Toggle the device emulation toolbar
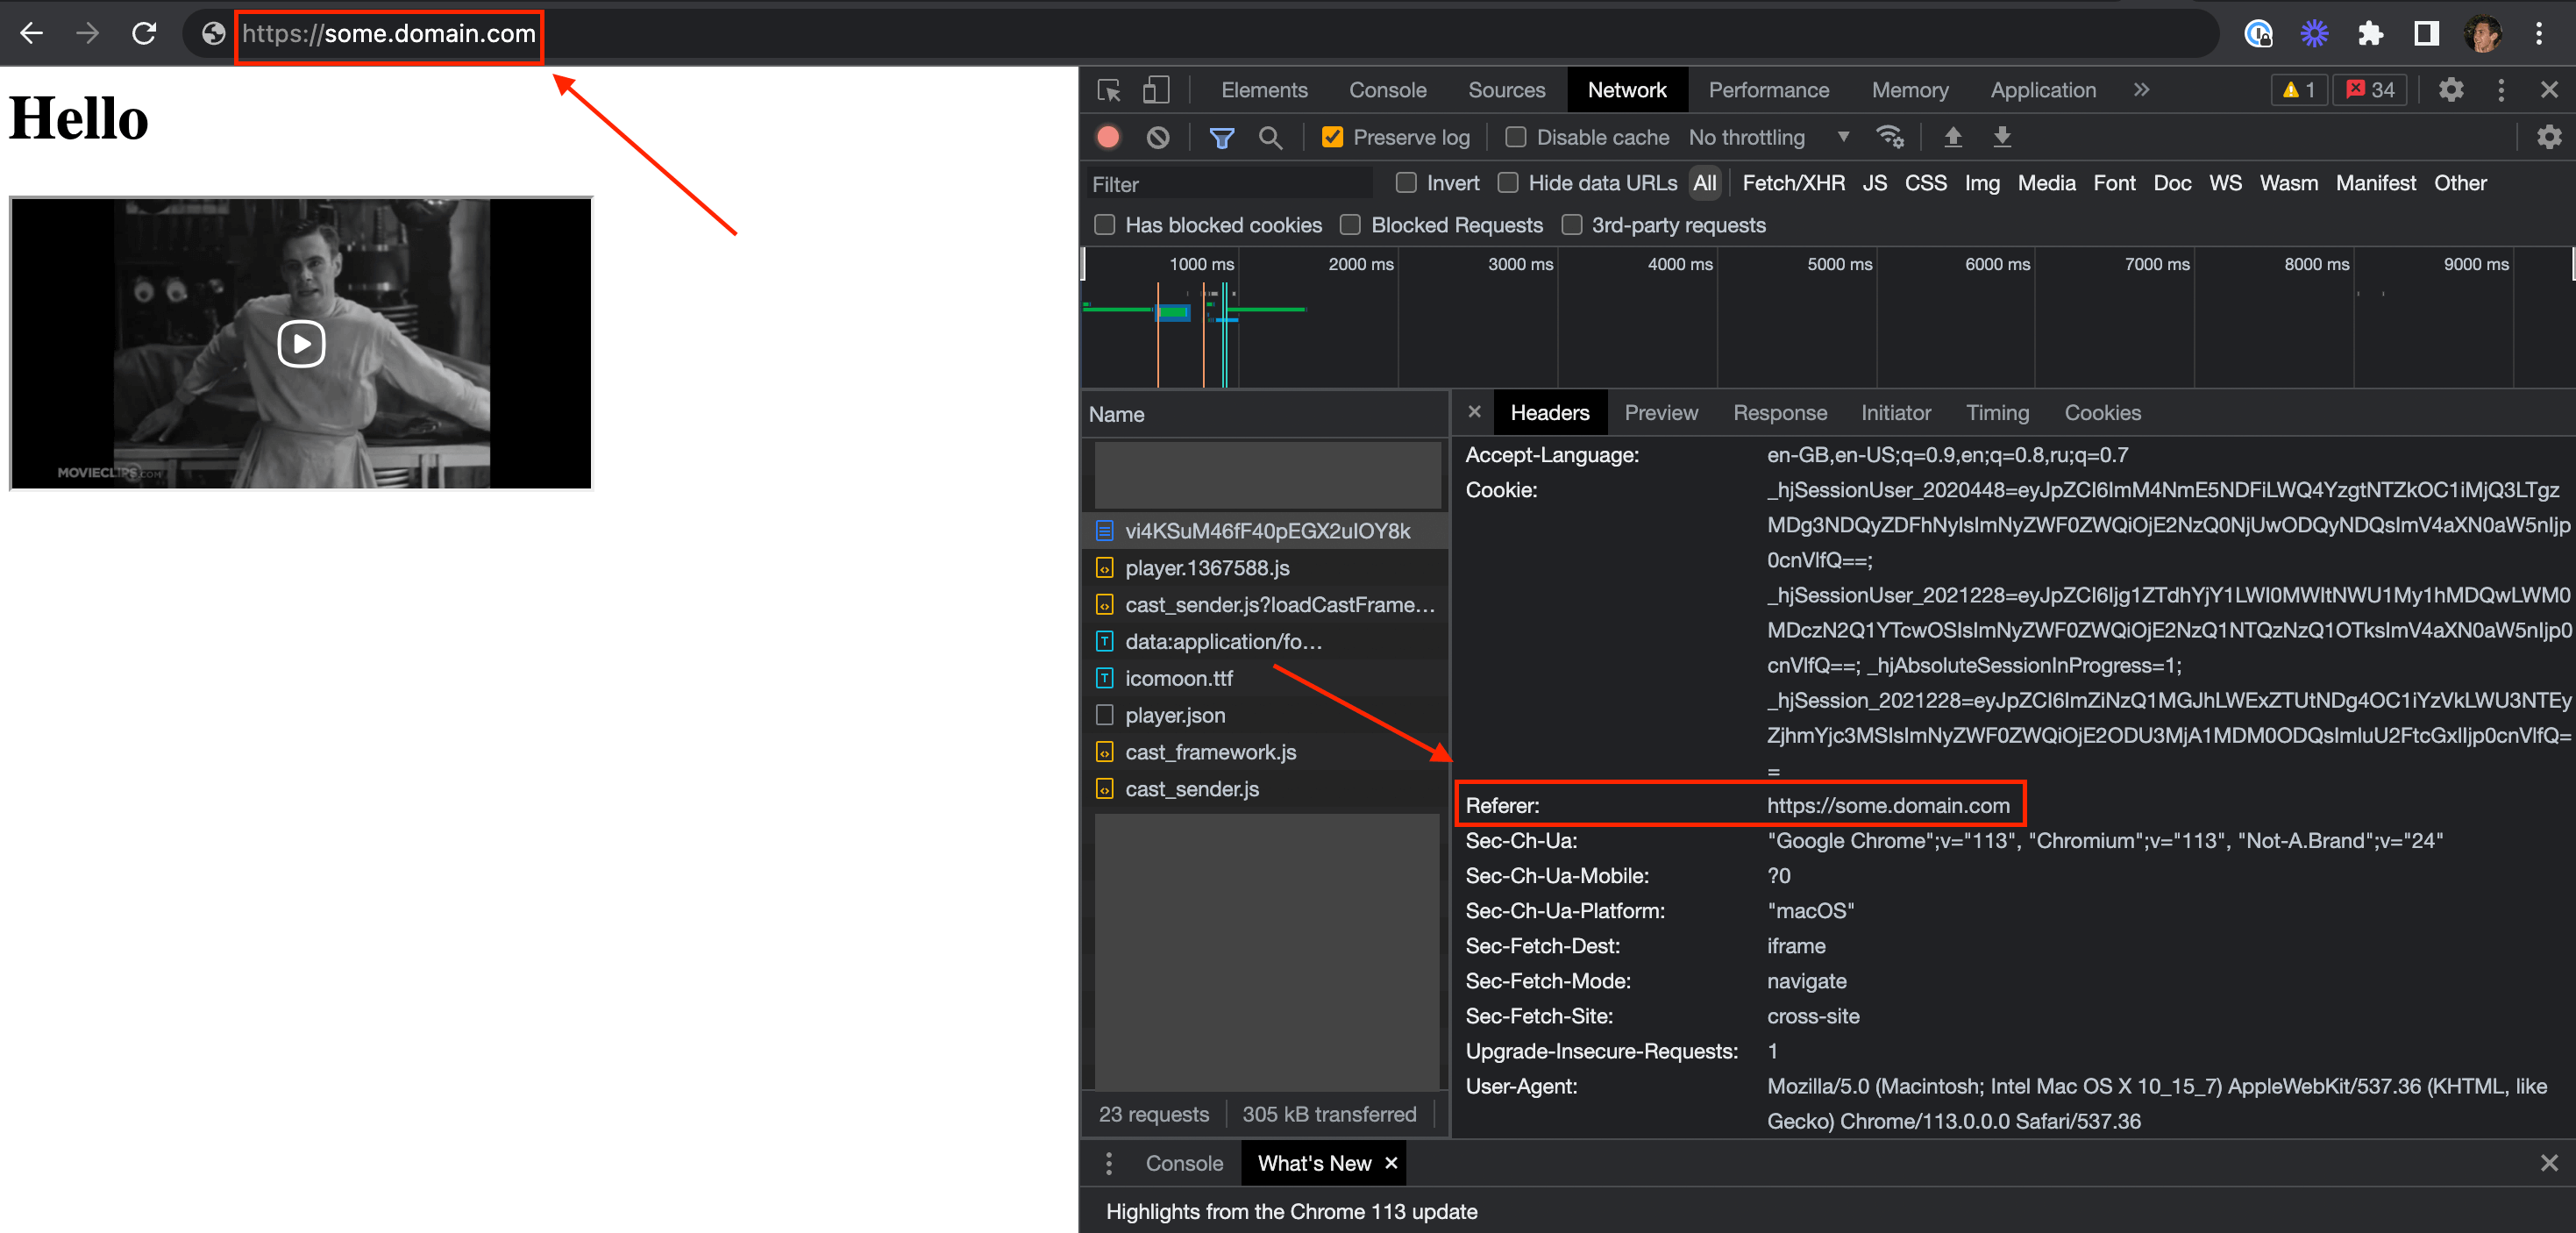The height and width of the screenshot is (1233, 2576). pos(1156,90)
